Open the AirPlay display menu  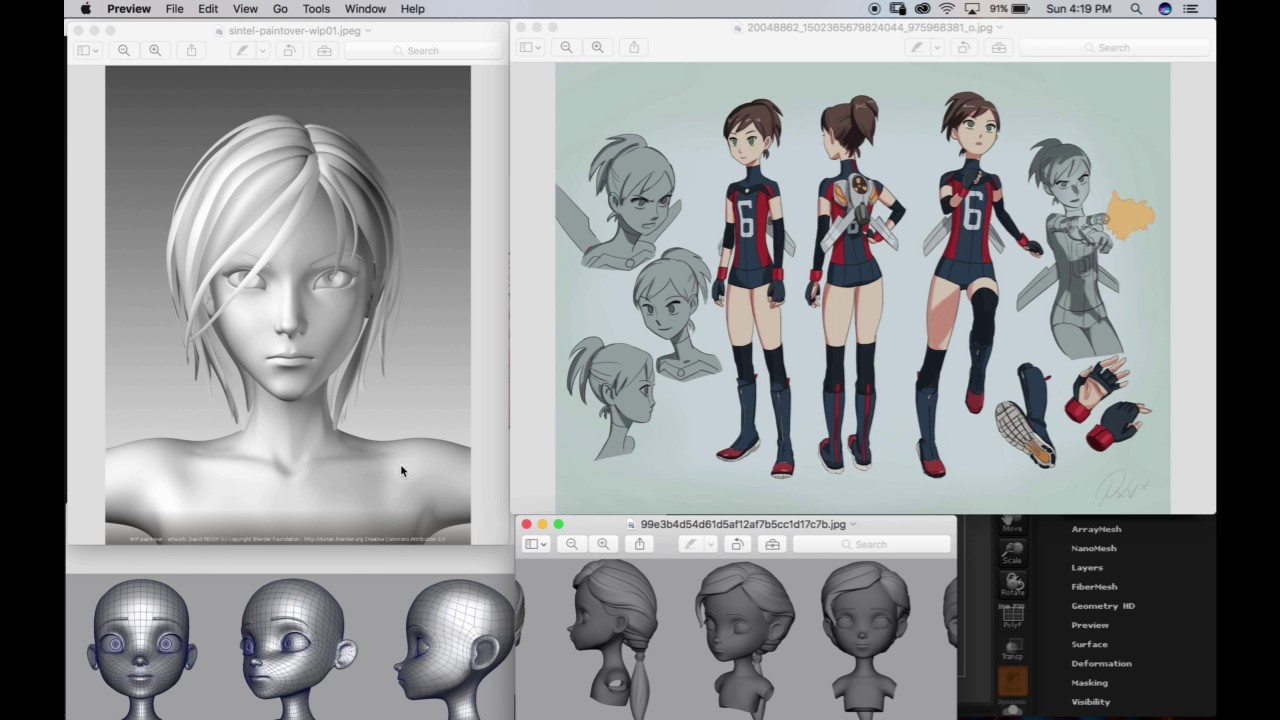coord(971,9)
